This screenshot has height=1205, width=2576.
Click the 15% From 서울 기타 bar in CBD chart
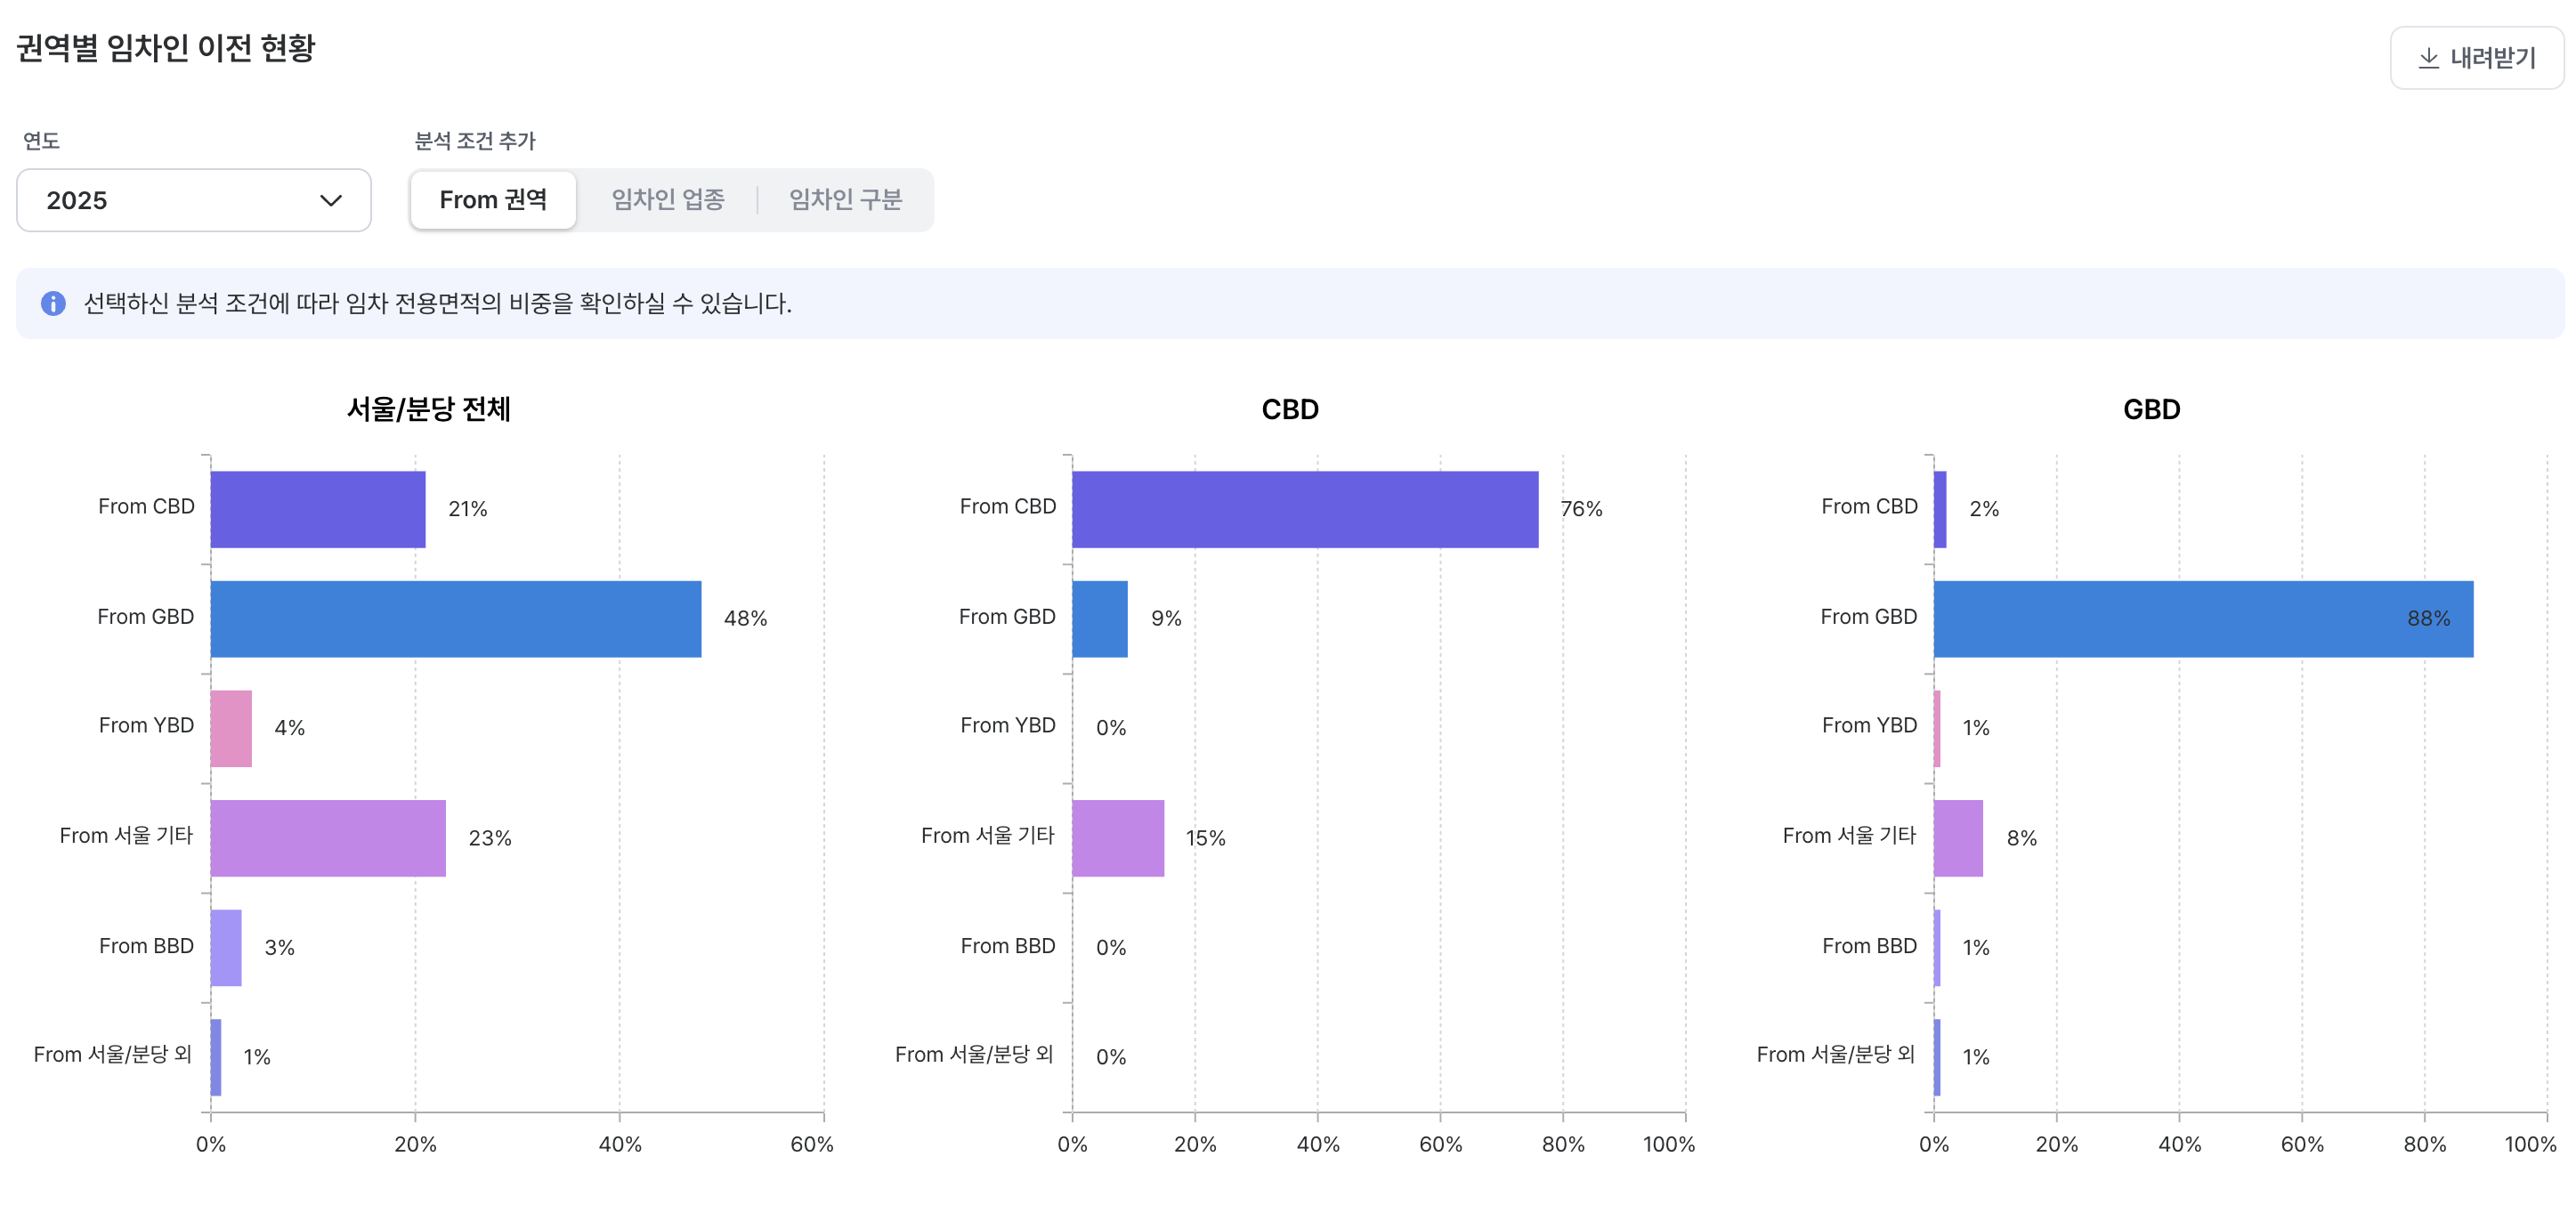point(1118,838)
